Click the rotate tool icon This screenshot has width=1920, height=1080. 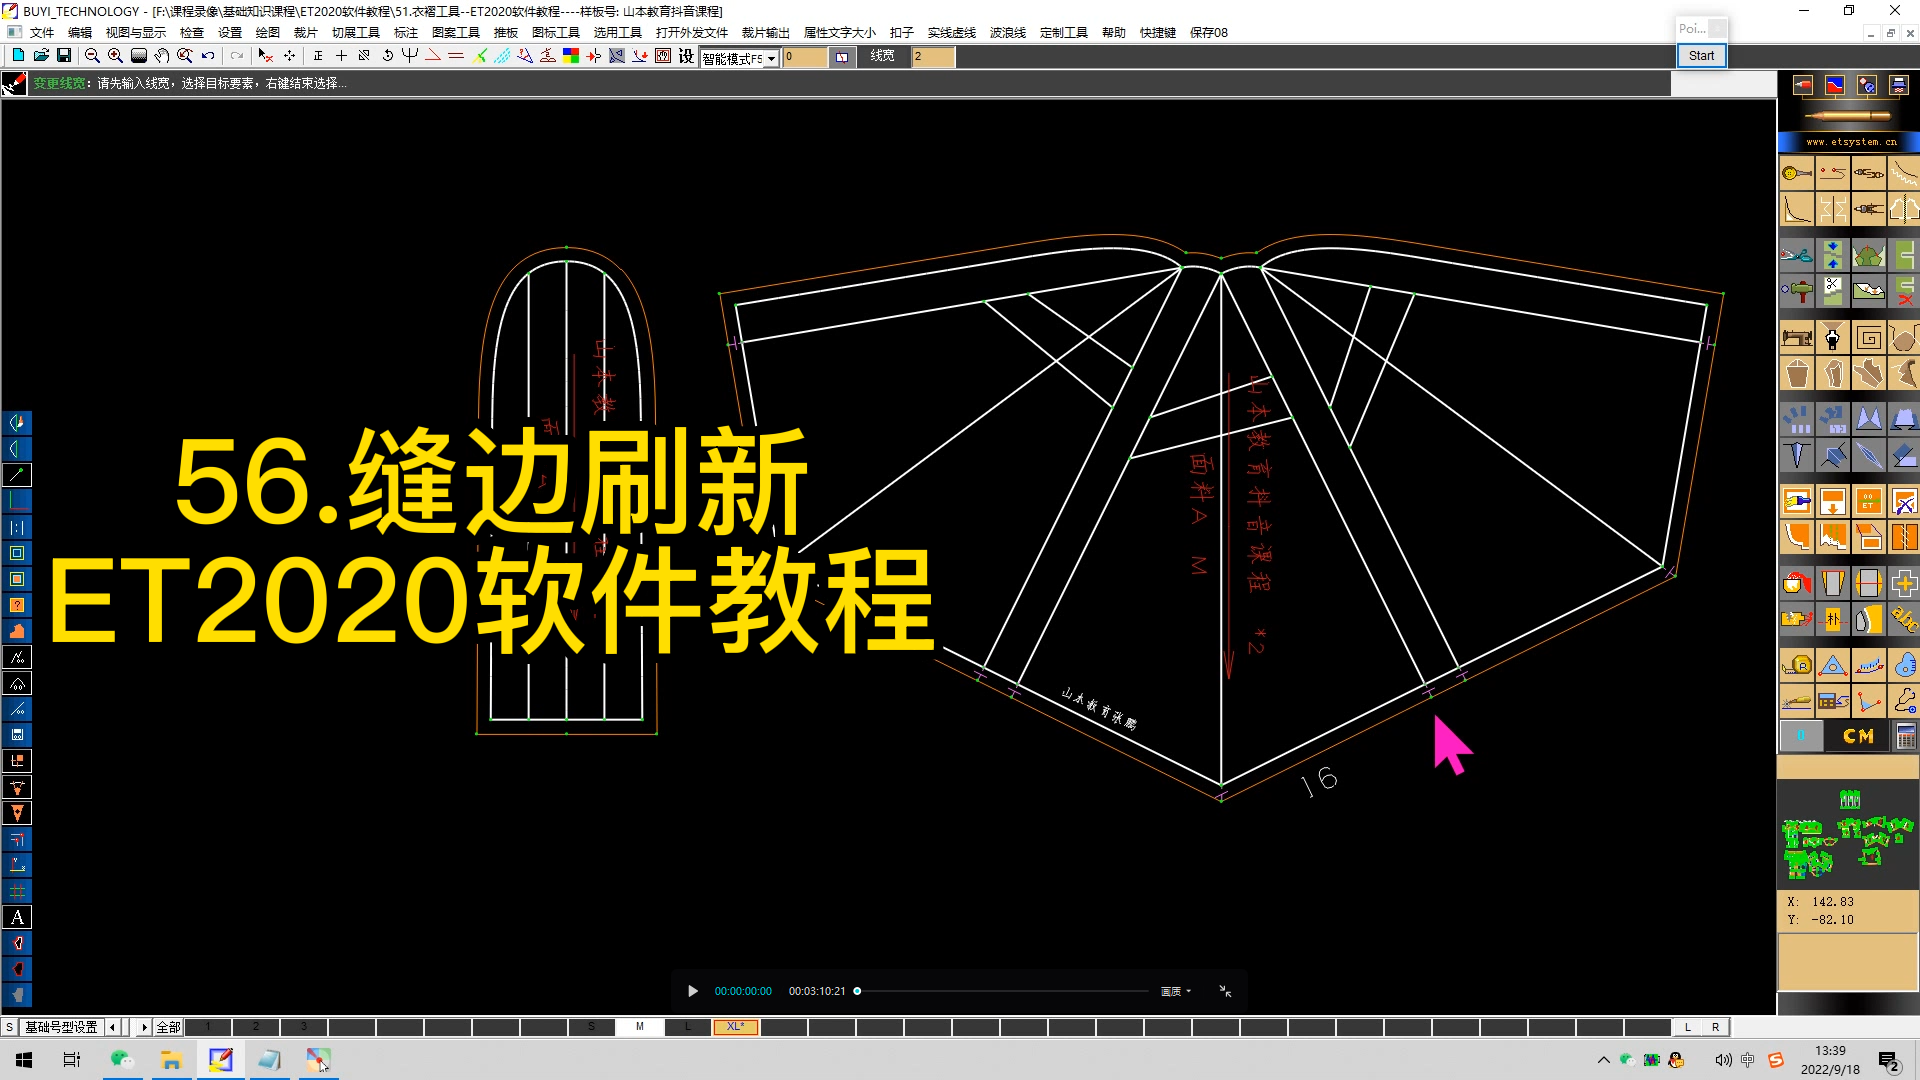[x=388, y=56]
